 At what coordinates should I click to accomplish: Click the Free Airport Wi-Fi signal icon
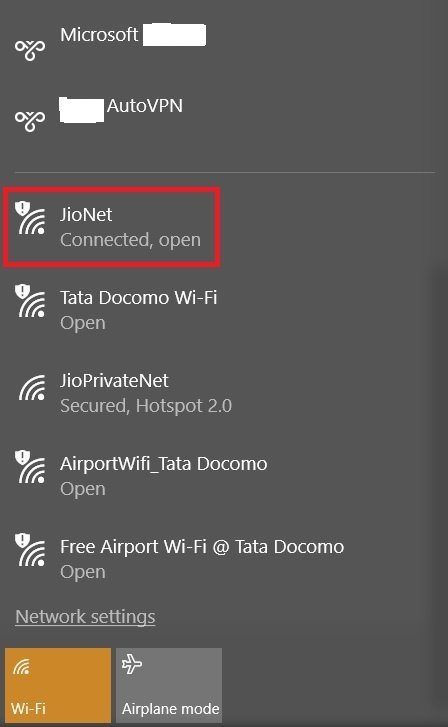(30, 549)
